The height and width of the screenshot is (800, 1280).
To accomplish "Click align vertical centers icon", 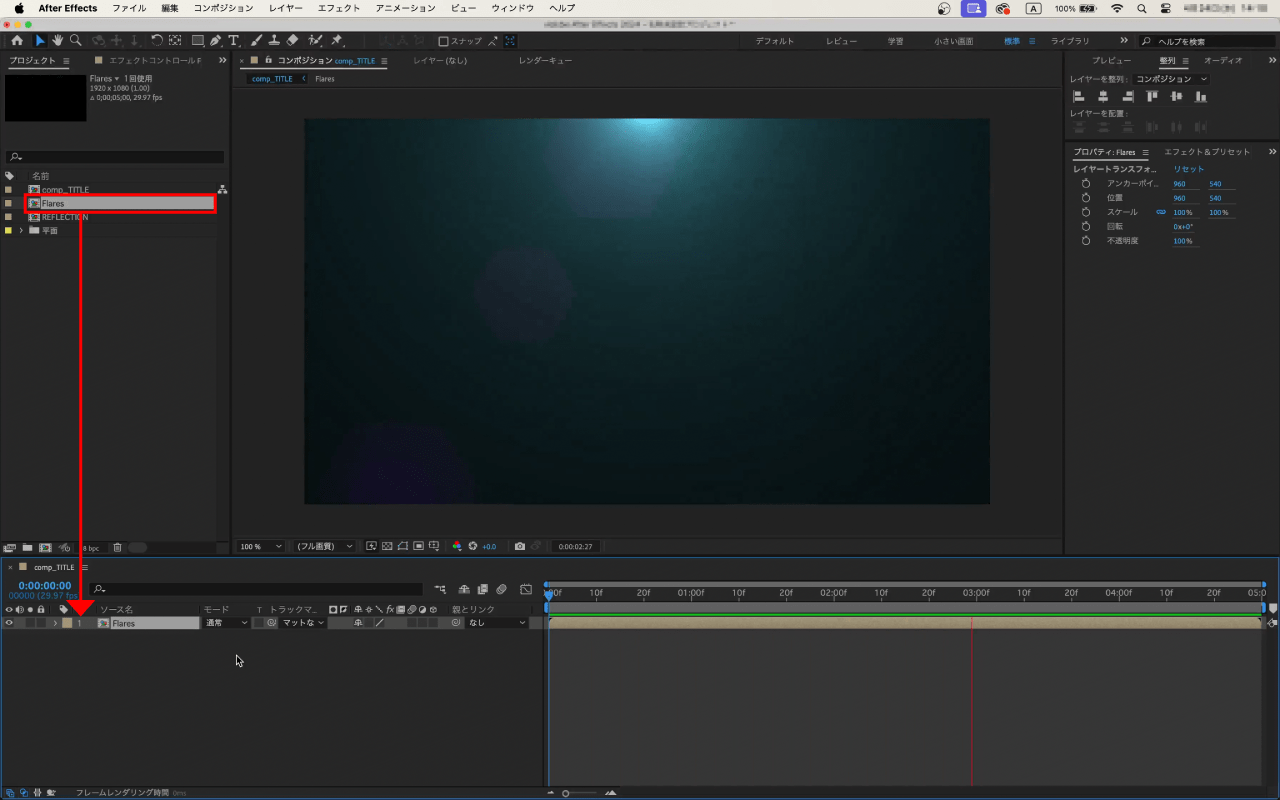I will pyautogui.click(x=1176, y=96).
